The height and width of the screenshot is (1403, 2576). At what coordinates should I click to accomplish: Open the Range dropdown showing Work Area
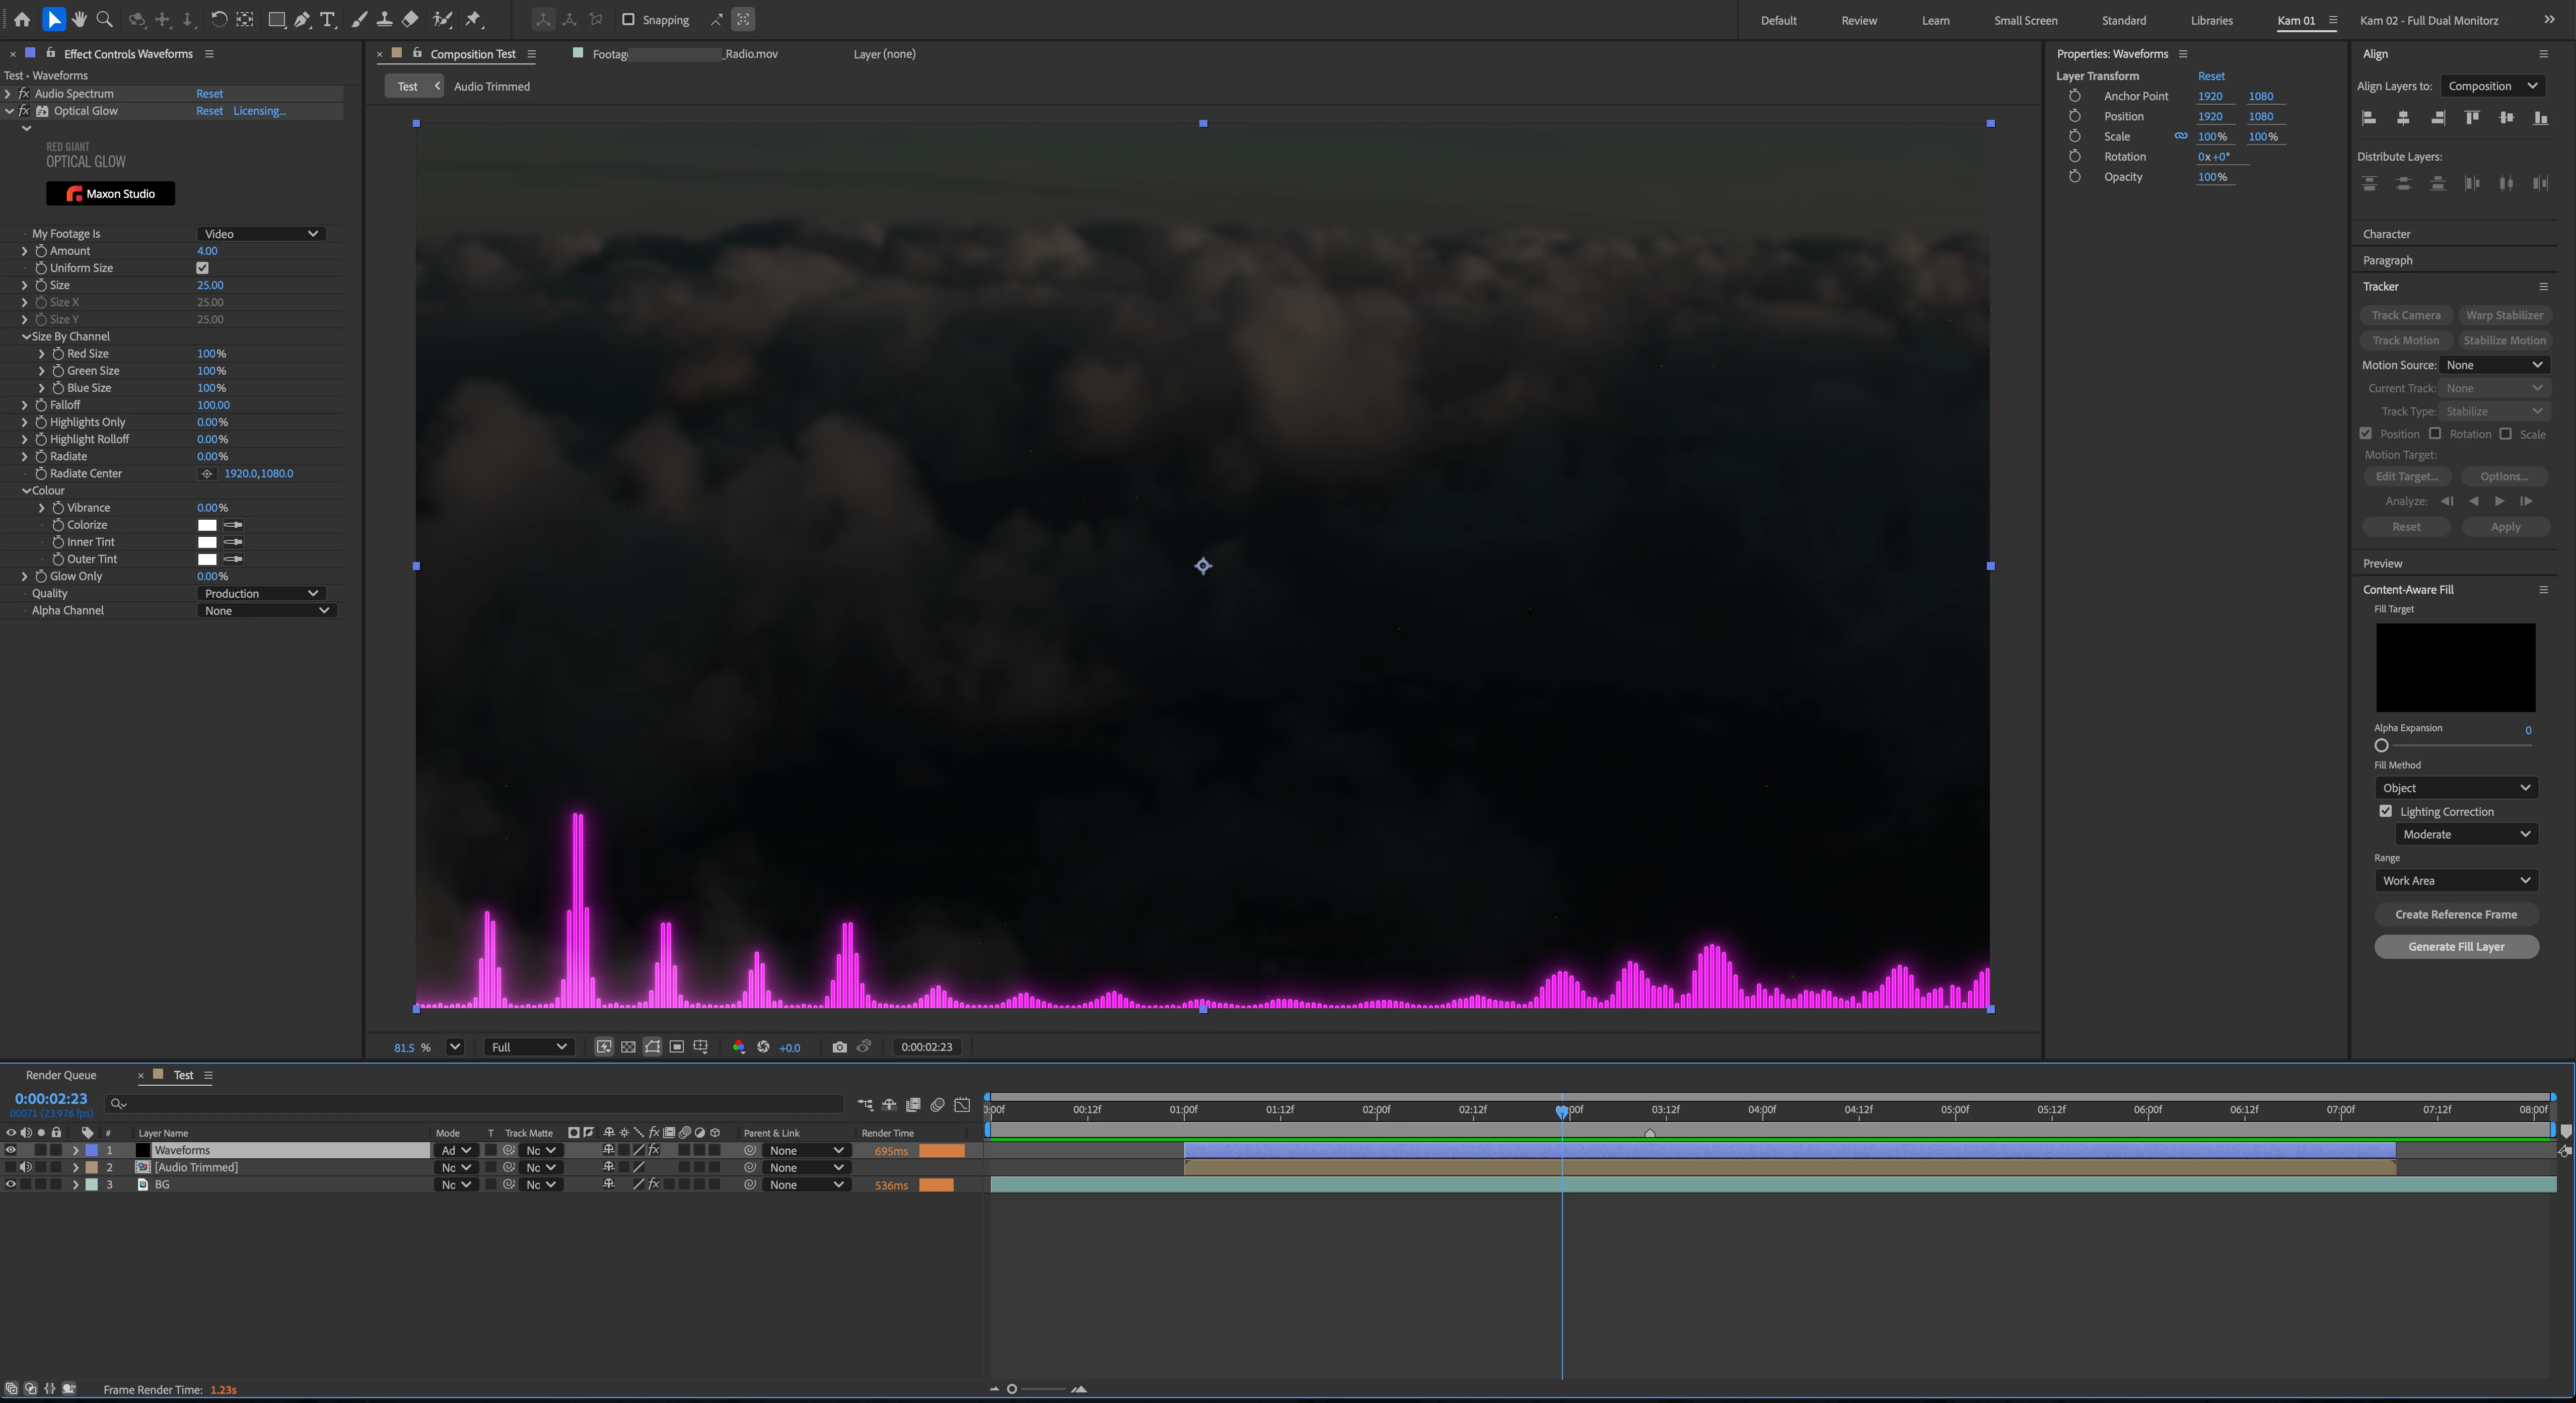click(2457, 881)
